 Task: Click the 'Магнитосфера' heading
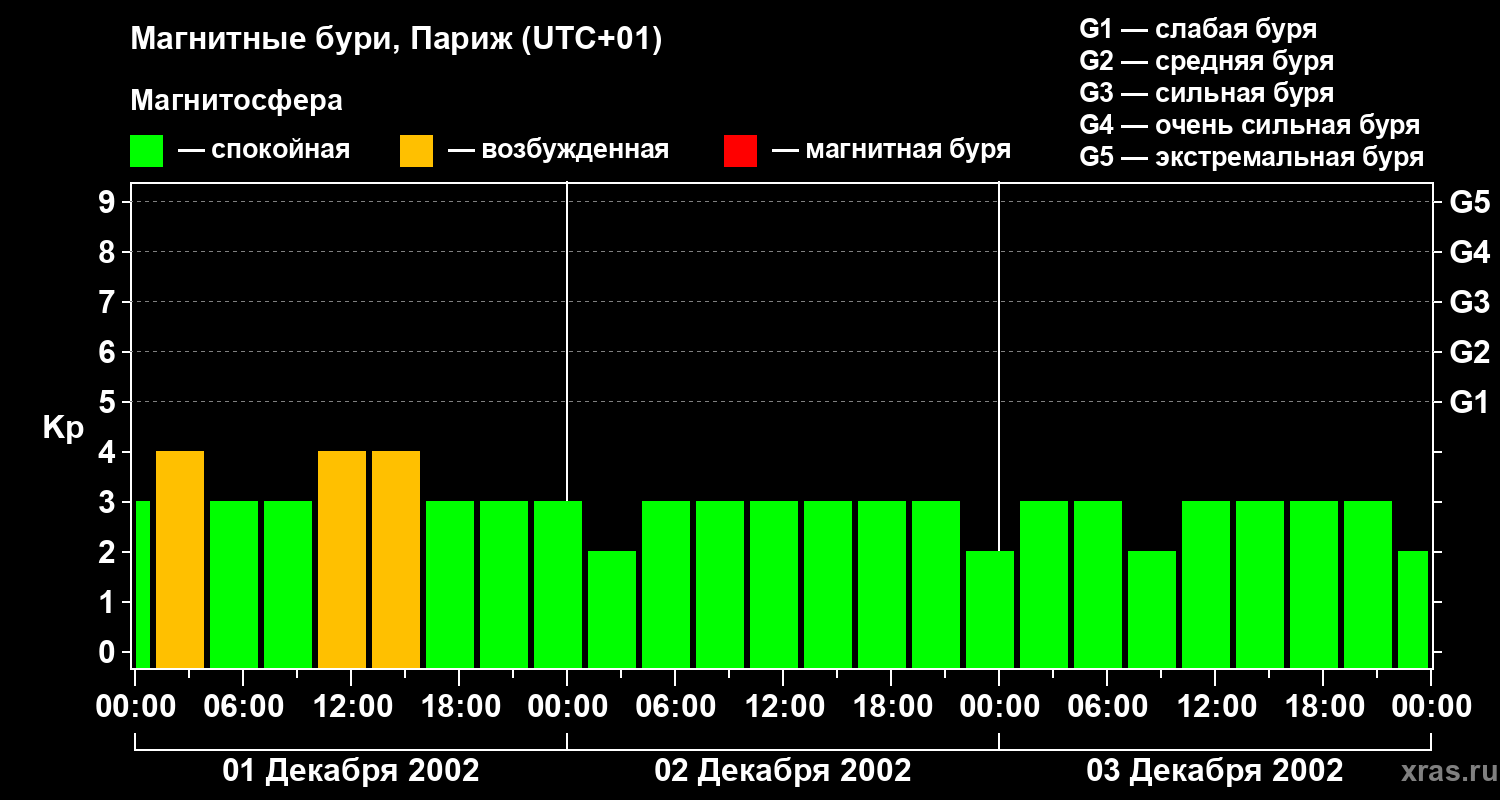click(x=236, y=101)
